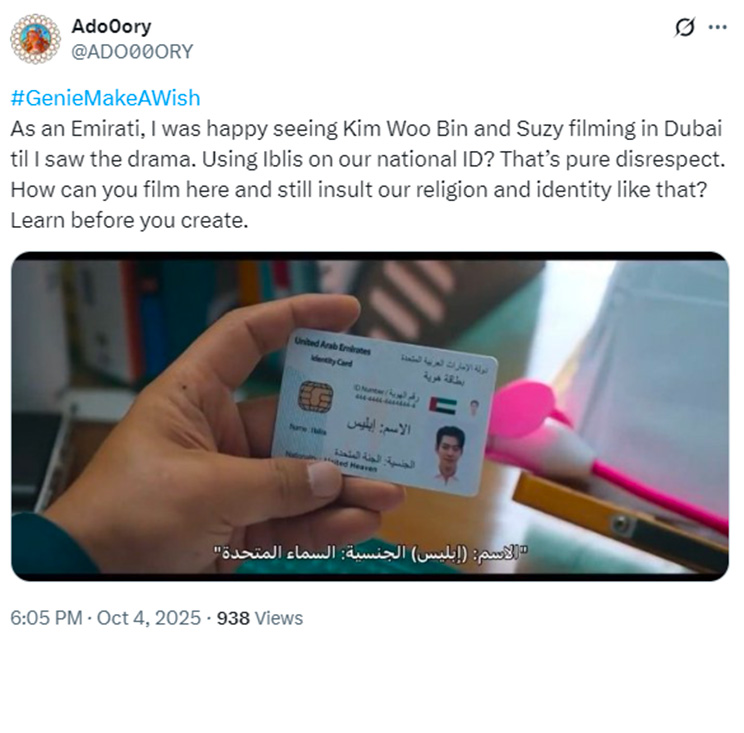Click the Arabic name line on the card
This screenshot has width=744, height=733.
(x=378, y=426)
